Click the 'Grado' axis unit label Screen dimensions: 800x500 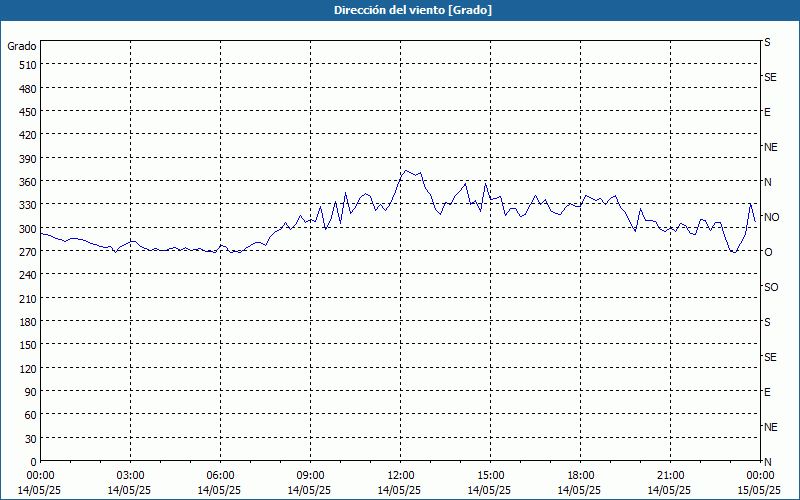tap(22, 46)
